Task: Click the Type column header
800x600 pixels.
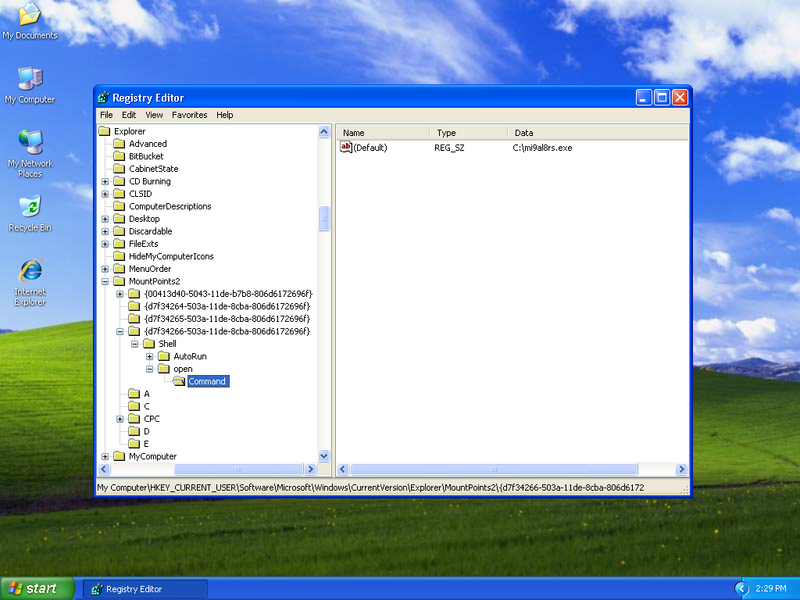Action: pos(469,133)
